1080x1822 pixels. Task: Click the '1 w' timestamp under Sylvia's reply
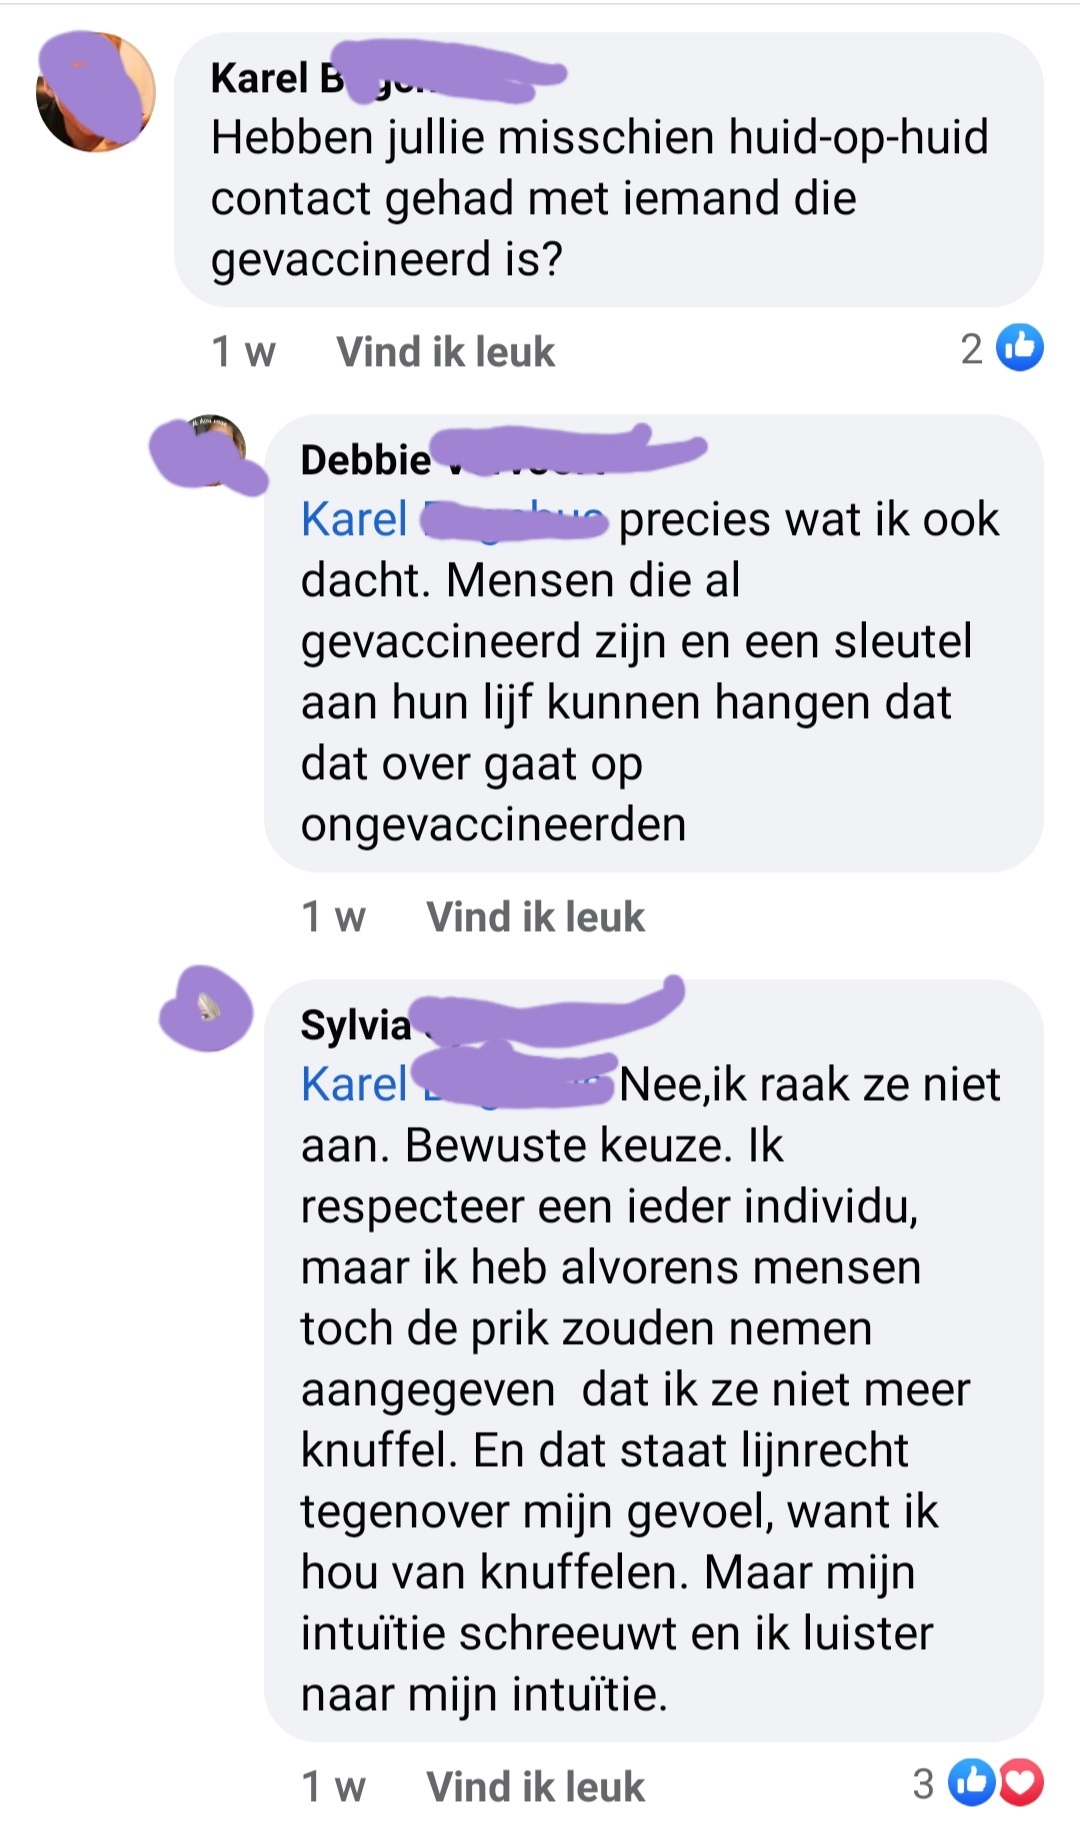(x=333, y=1787)
